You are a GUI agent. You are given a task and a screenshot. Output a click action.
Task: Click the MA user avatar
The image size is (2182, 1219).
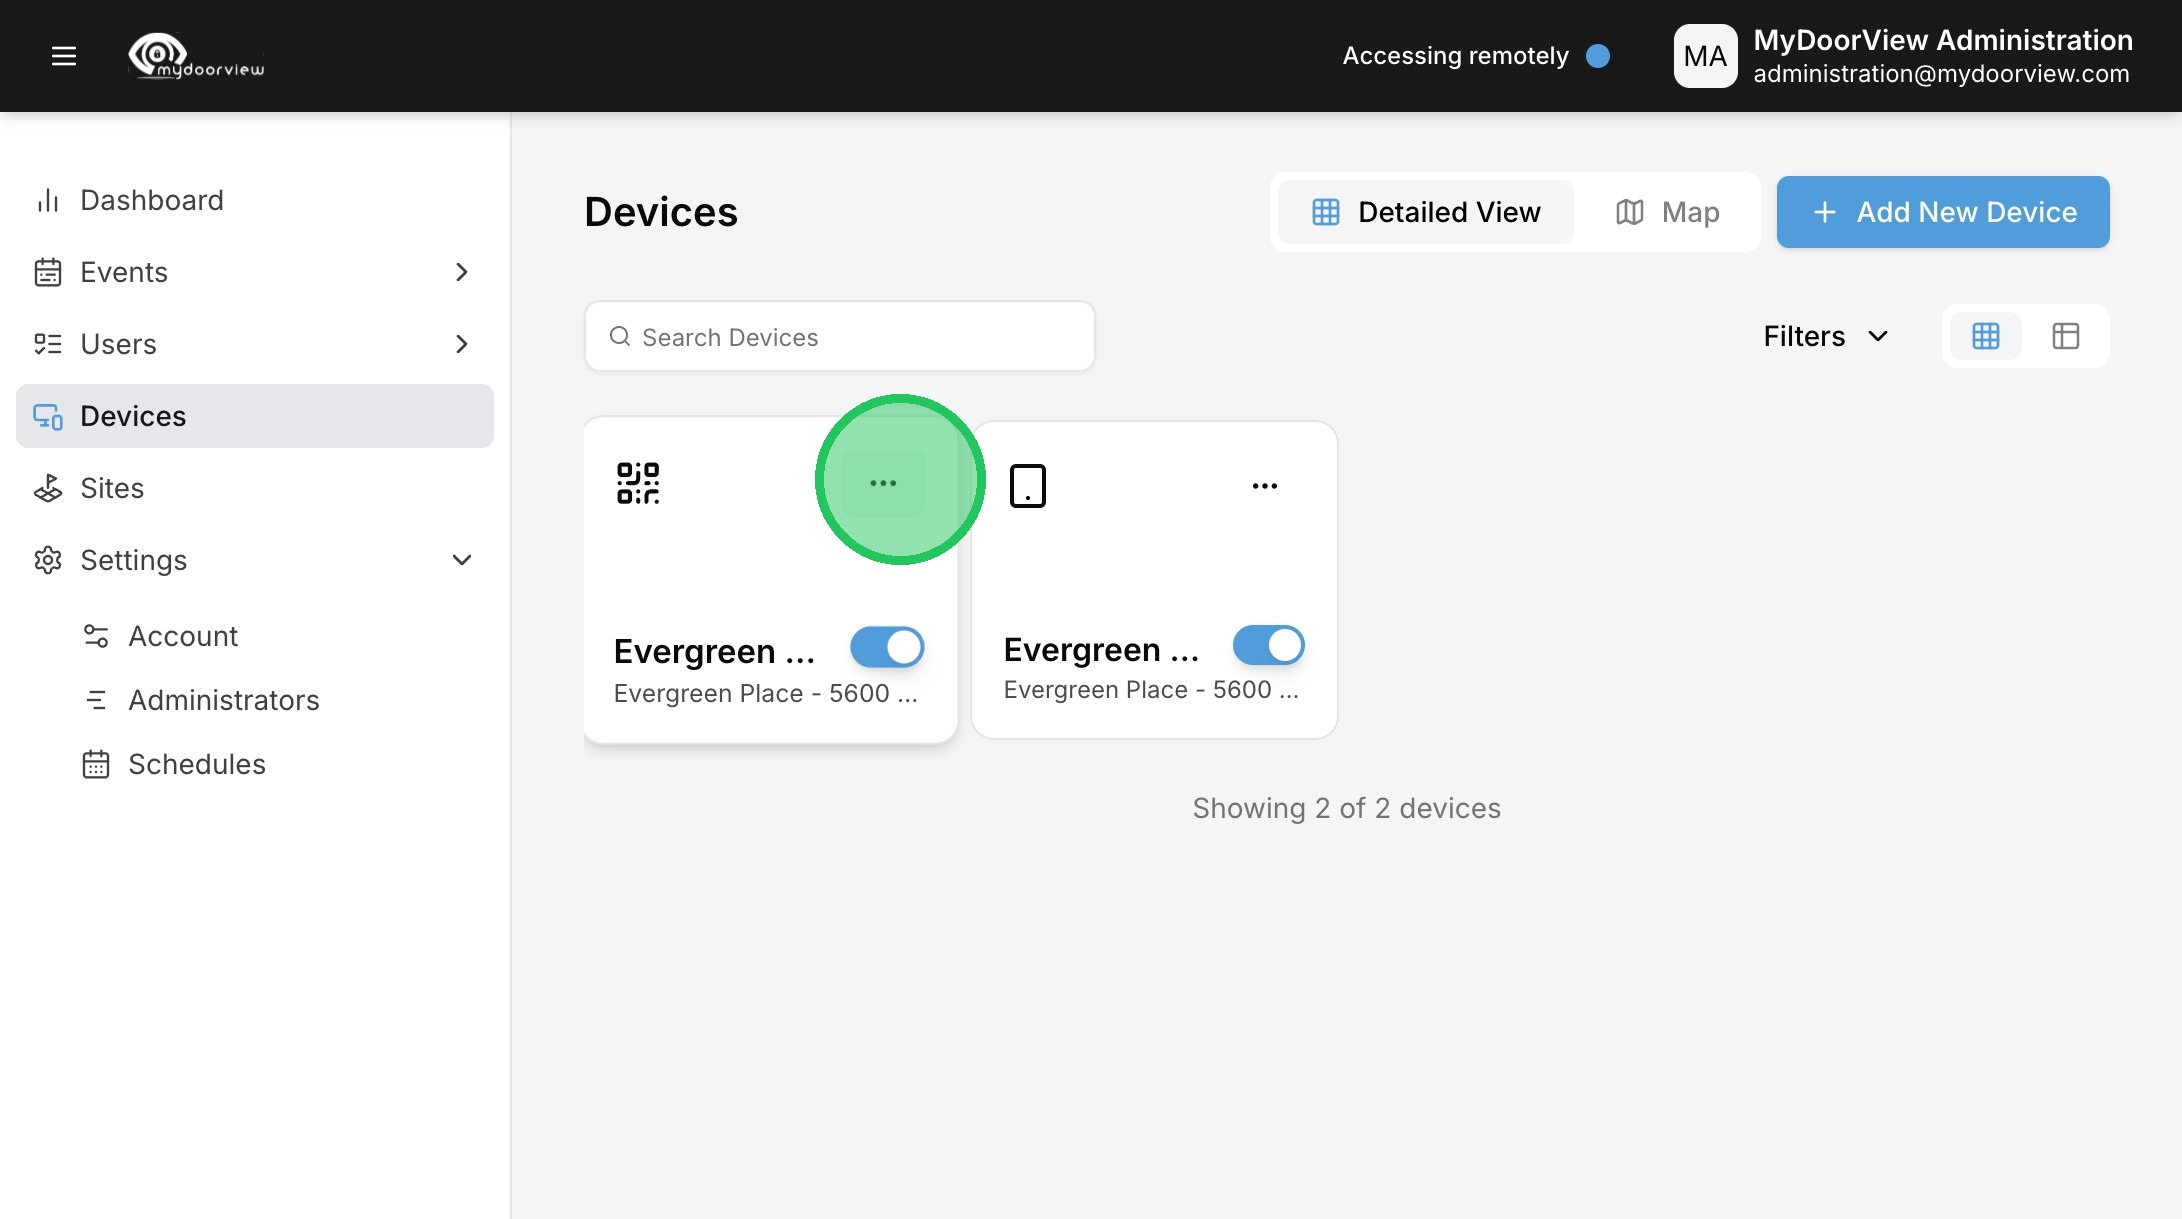point(1705,56)
